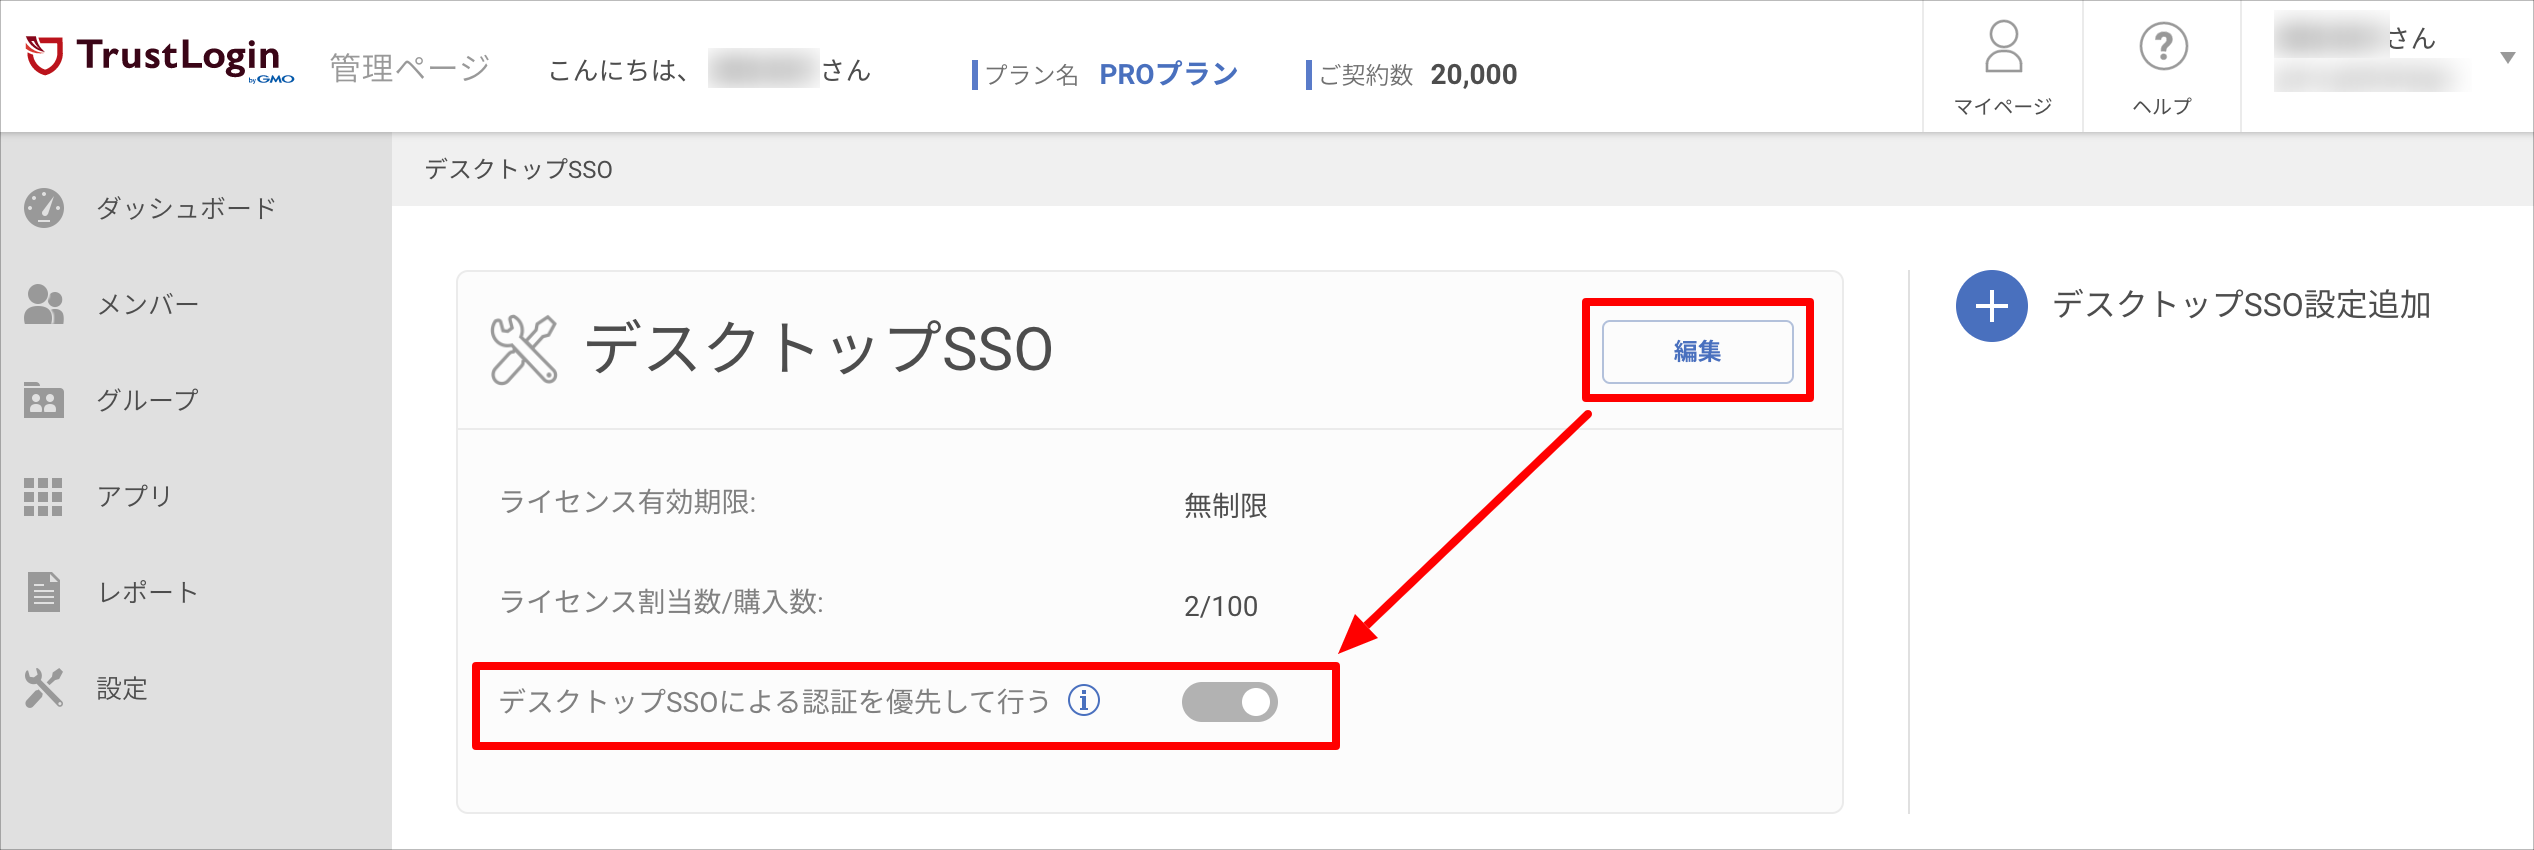2534x850 pixels.
Task: Click the ダッシュボード gauge icon
Action: pos(44,208)
